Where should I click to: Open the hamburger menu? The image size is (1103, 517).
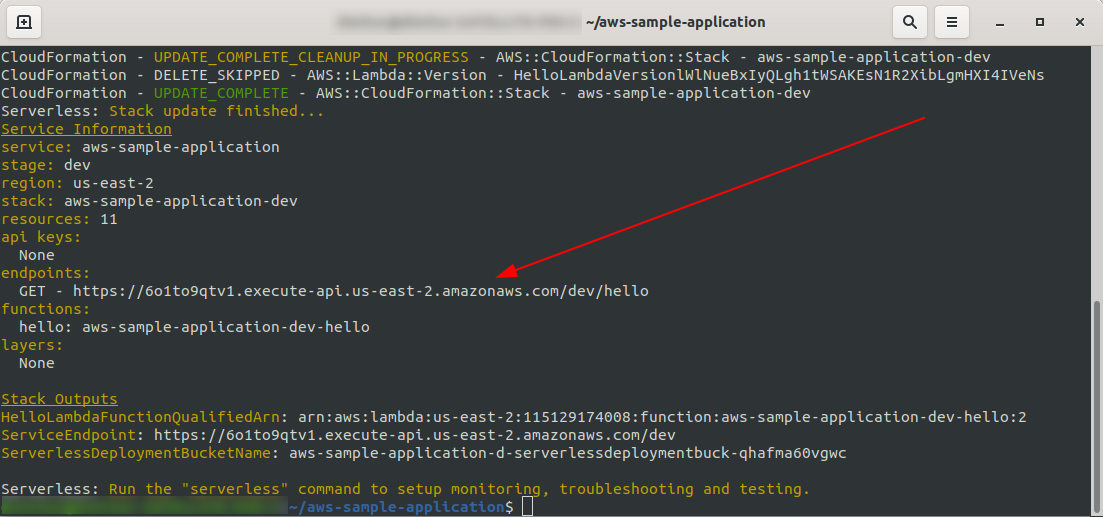point(953,22)
